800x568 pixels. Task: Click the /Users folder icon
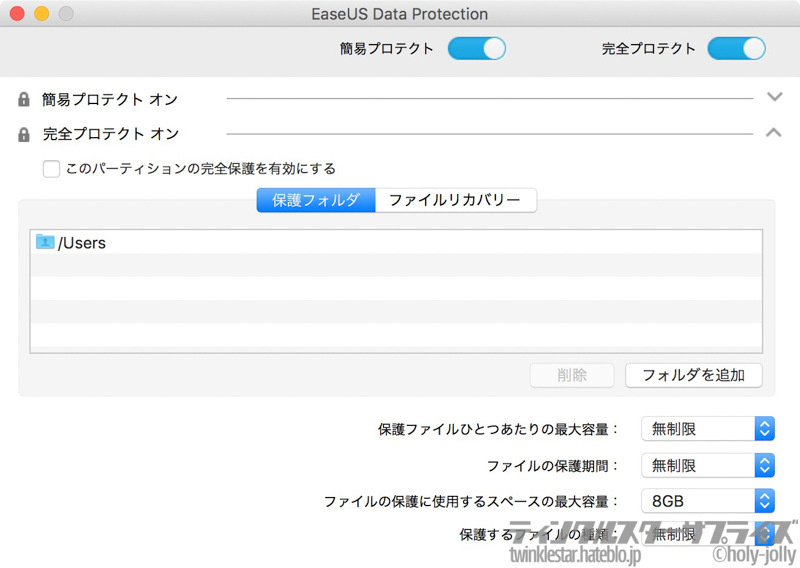pyautogui.click(x=45, y=242)
